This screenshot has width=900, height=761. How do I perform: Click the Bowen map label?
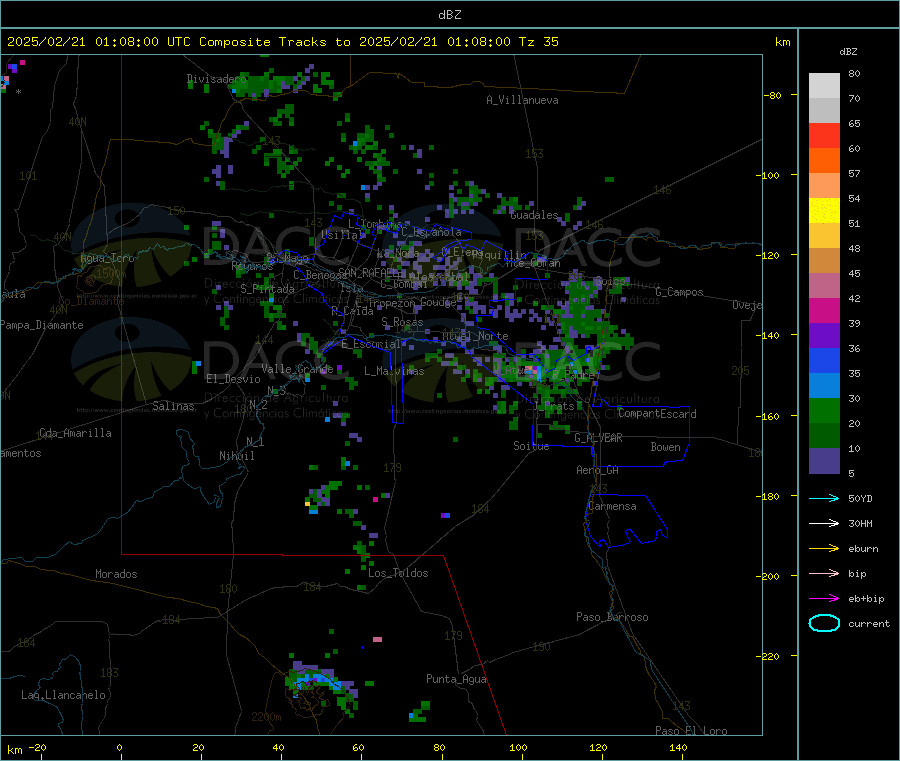pyautogui.click(x=665, y=447)
